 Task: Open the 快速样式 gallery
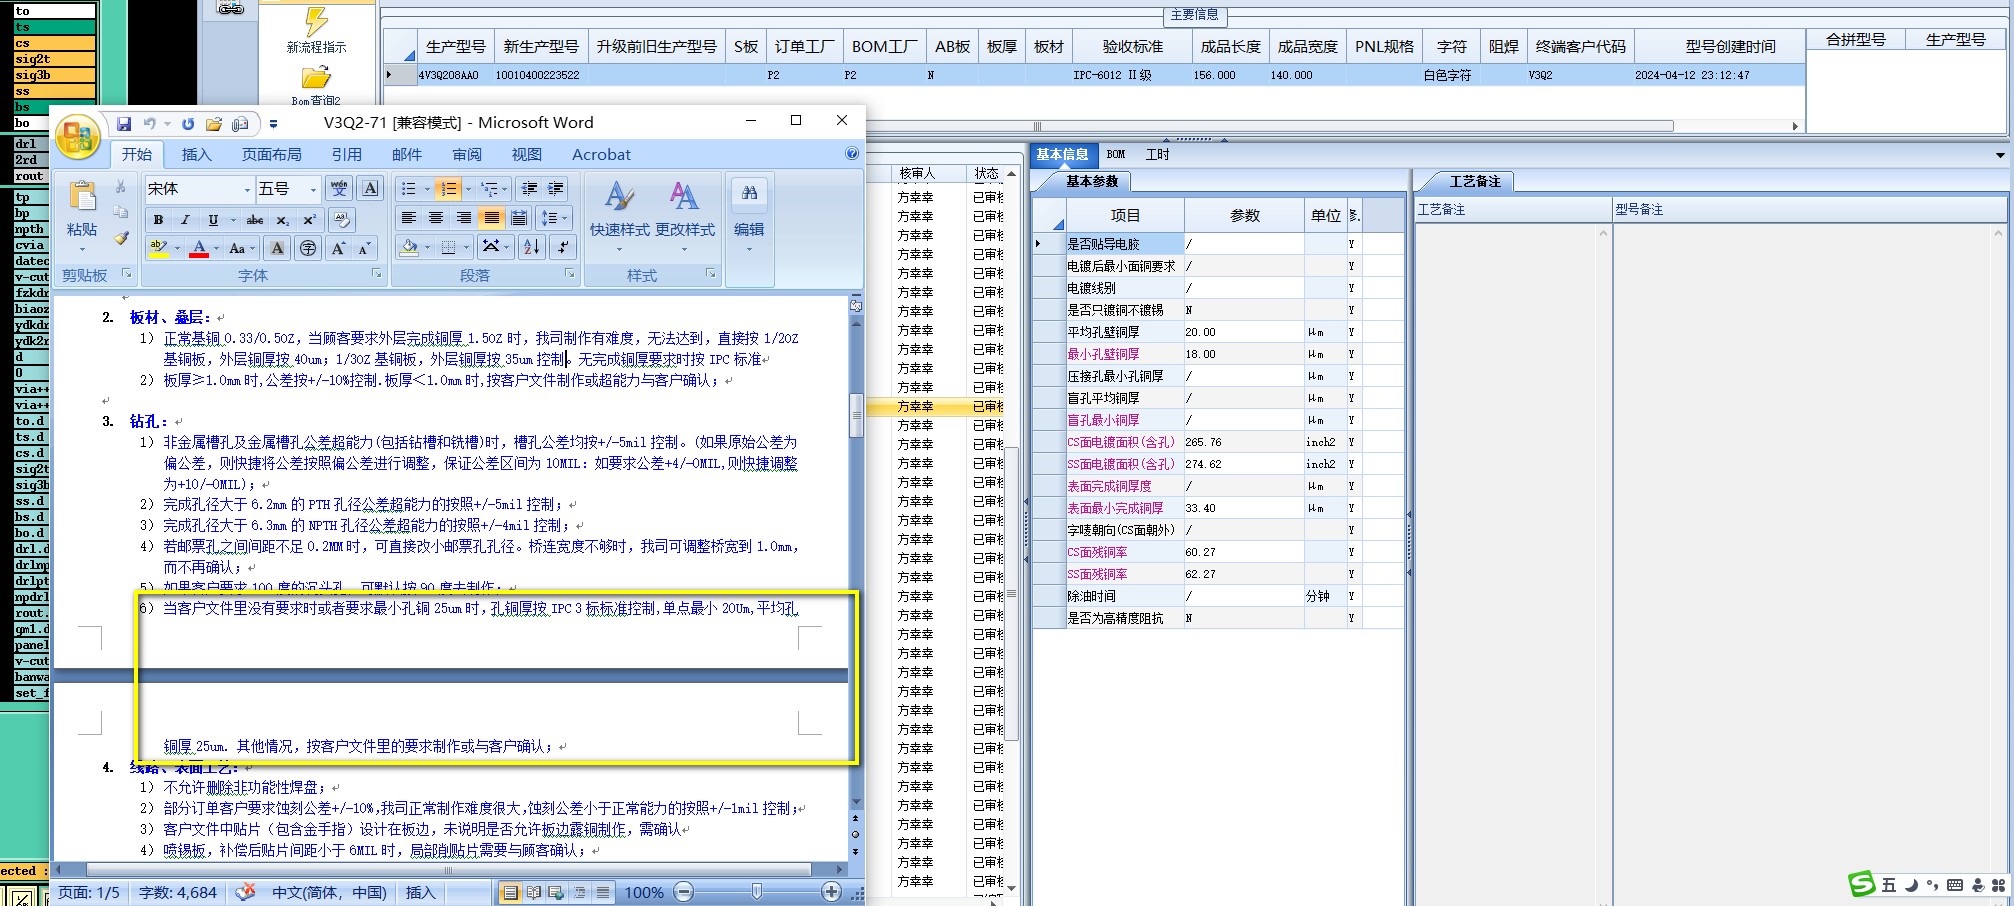click(x=619, y=215)
